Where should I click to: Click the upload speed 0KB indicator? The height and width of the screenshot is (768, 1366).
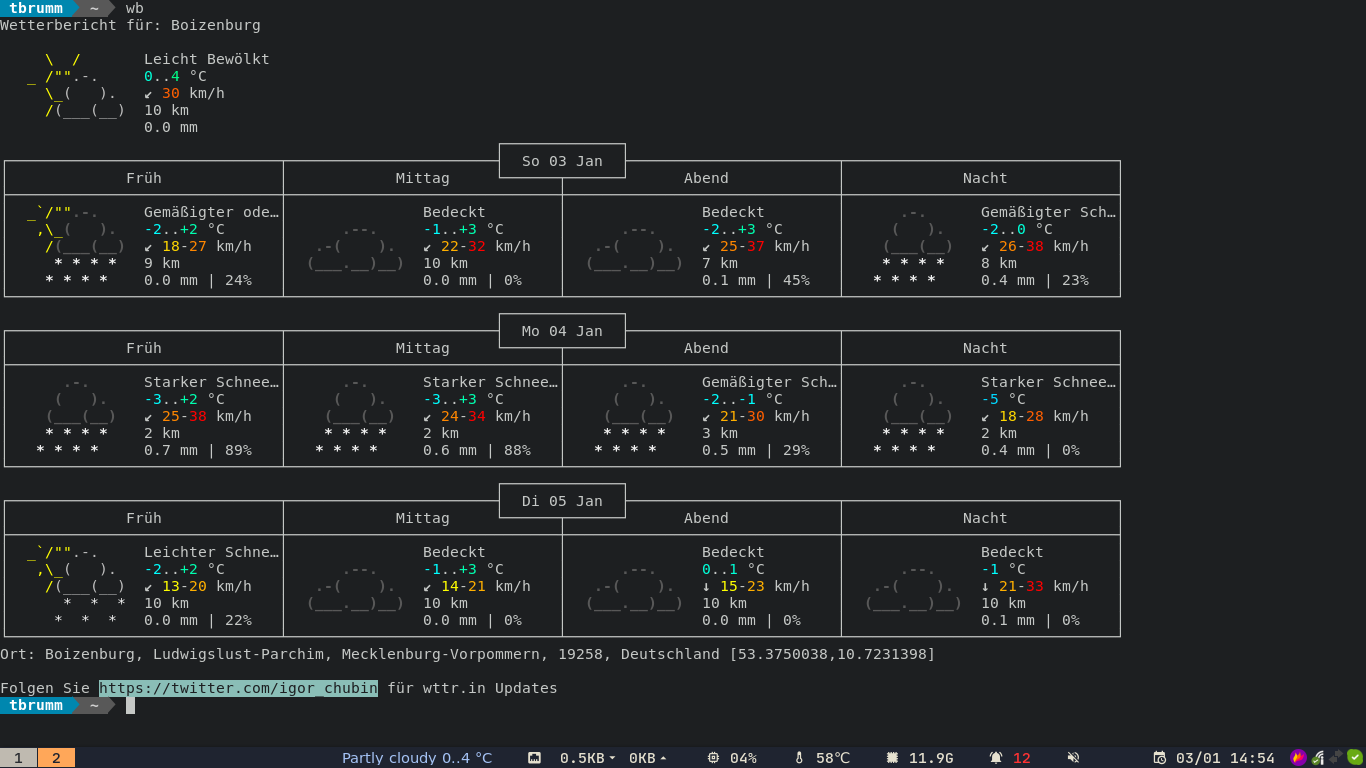[647, 758]
